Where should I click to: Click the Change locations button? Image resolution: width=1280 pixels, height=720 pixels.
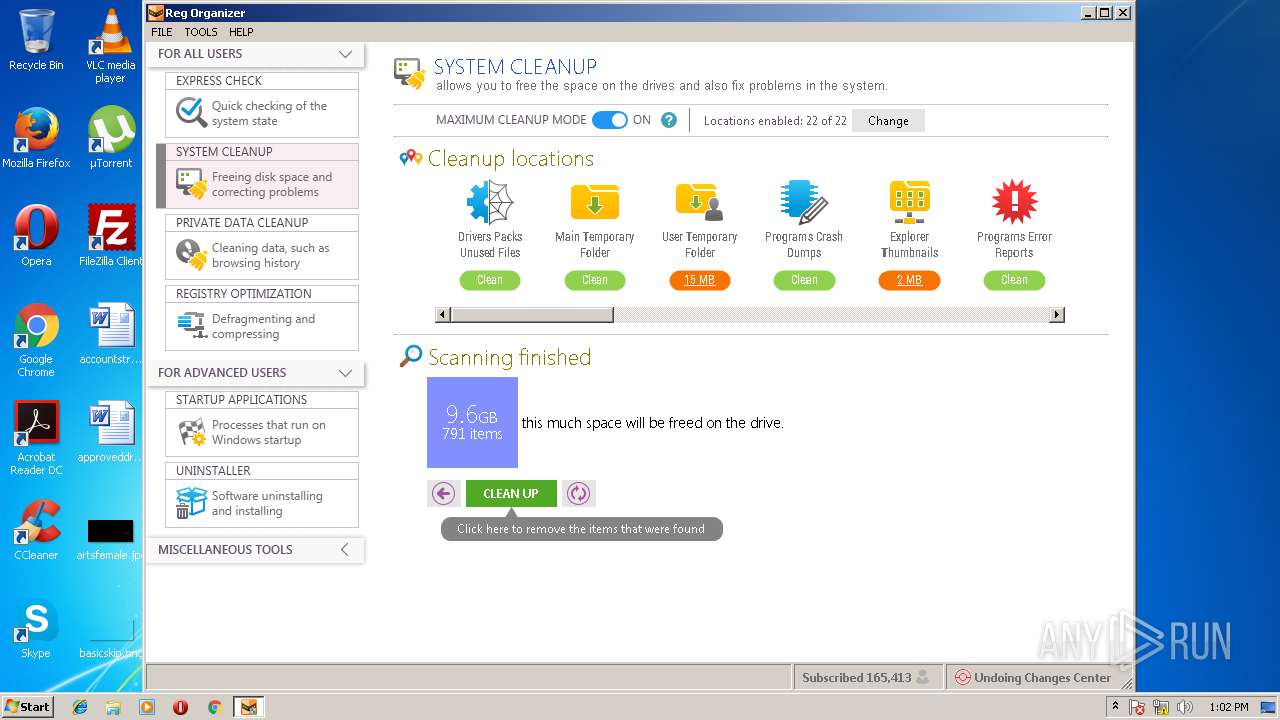tap(888, 121)
